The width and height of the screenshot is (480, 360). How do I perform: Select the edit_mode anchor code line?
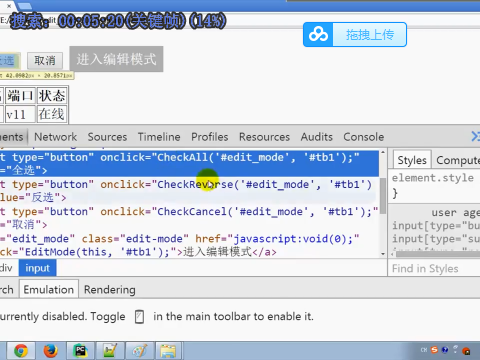[189, 245]
